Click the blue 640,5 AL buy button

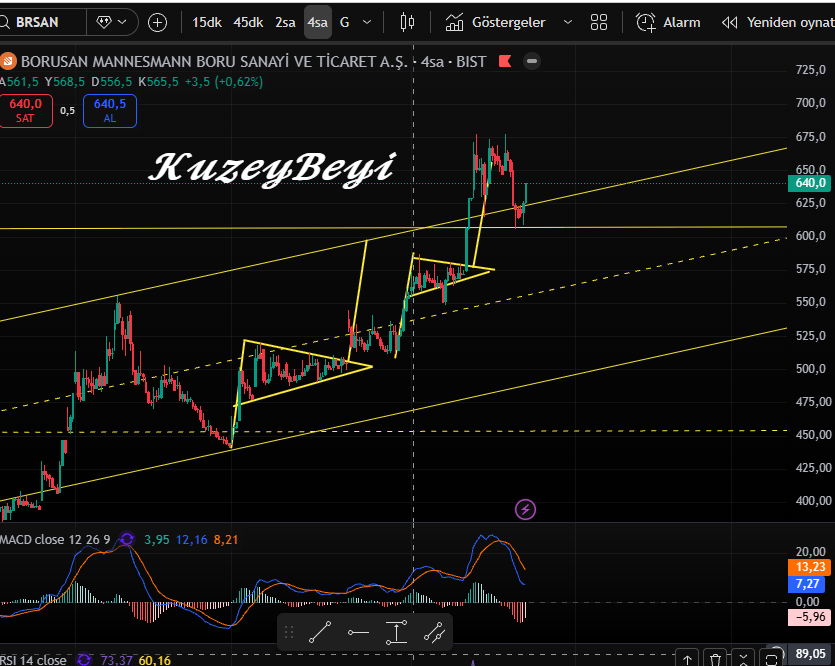point(110,111)
